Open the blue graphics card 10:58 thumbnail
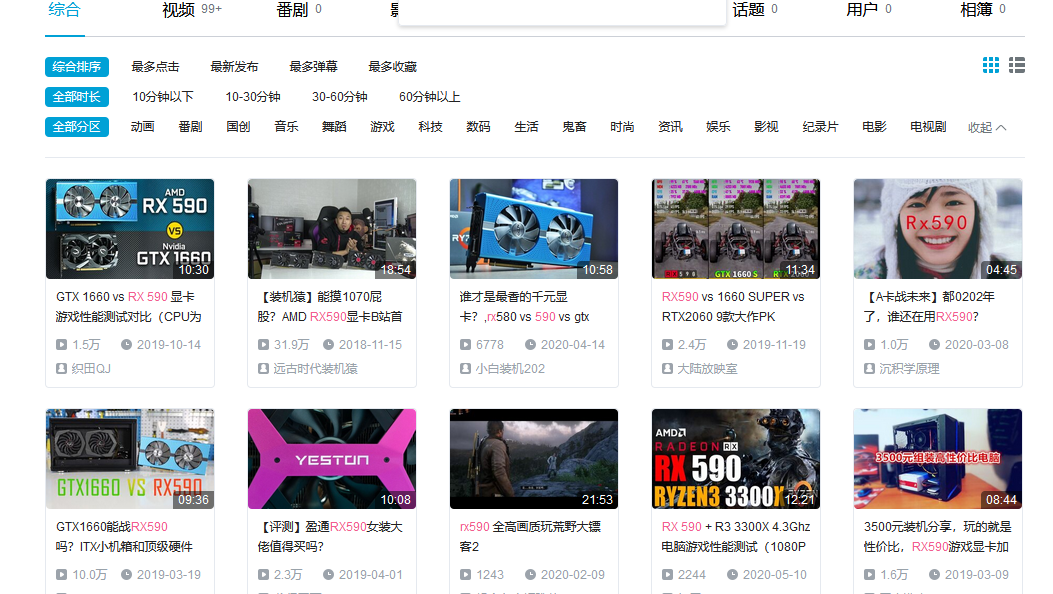 [x=534, y=229]
